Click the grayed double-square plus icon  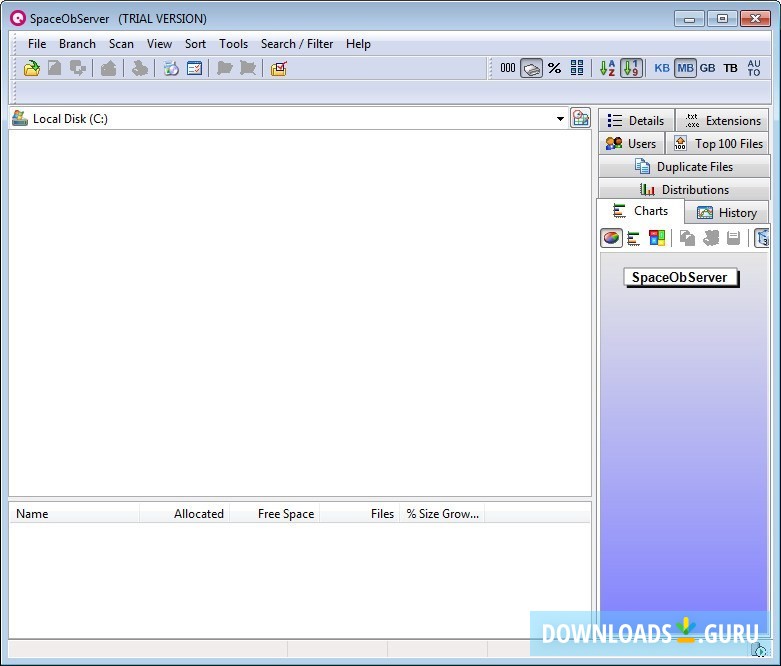tap(78, 68)
